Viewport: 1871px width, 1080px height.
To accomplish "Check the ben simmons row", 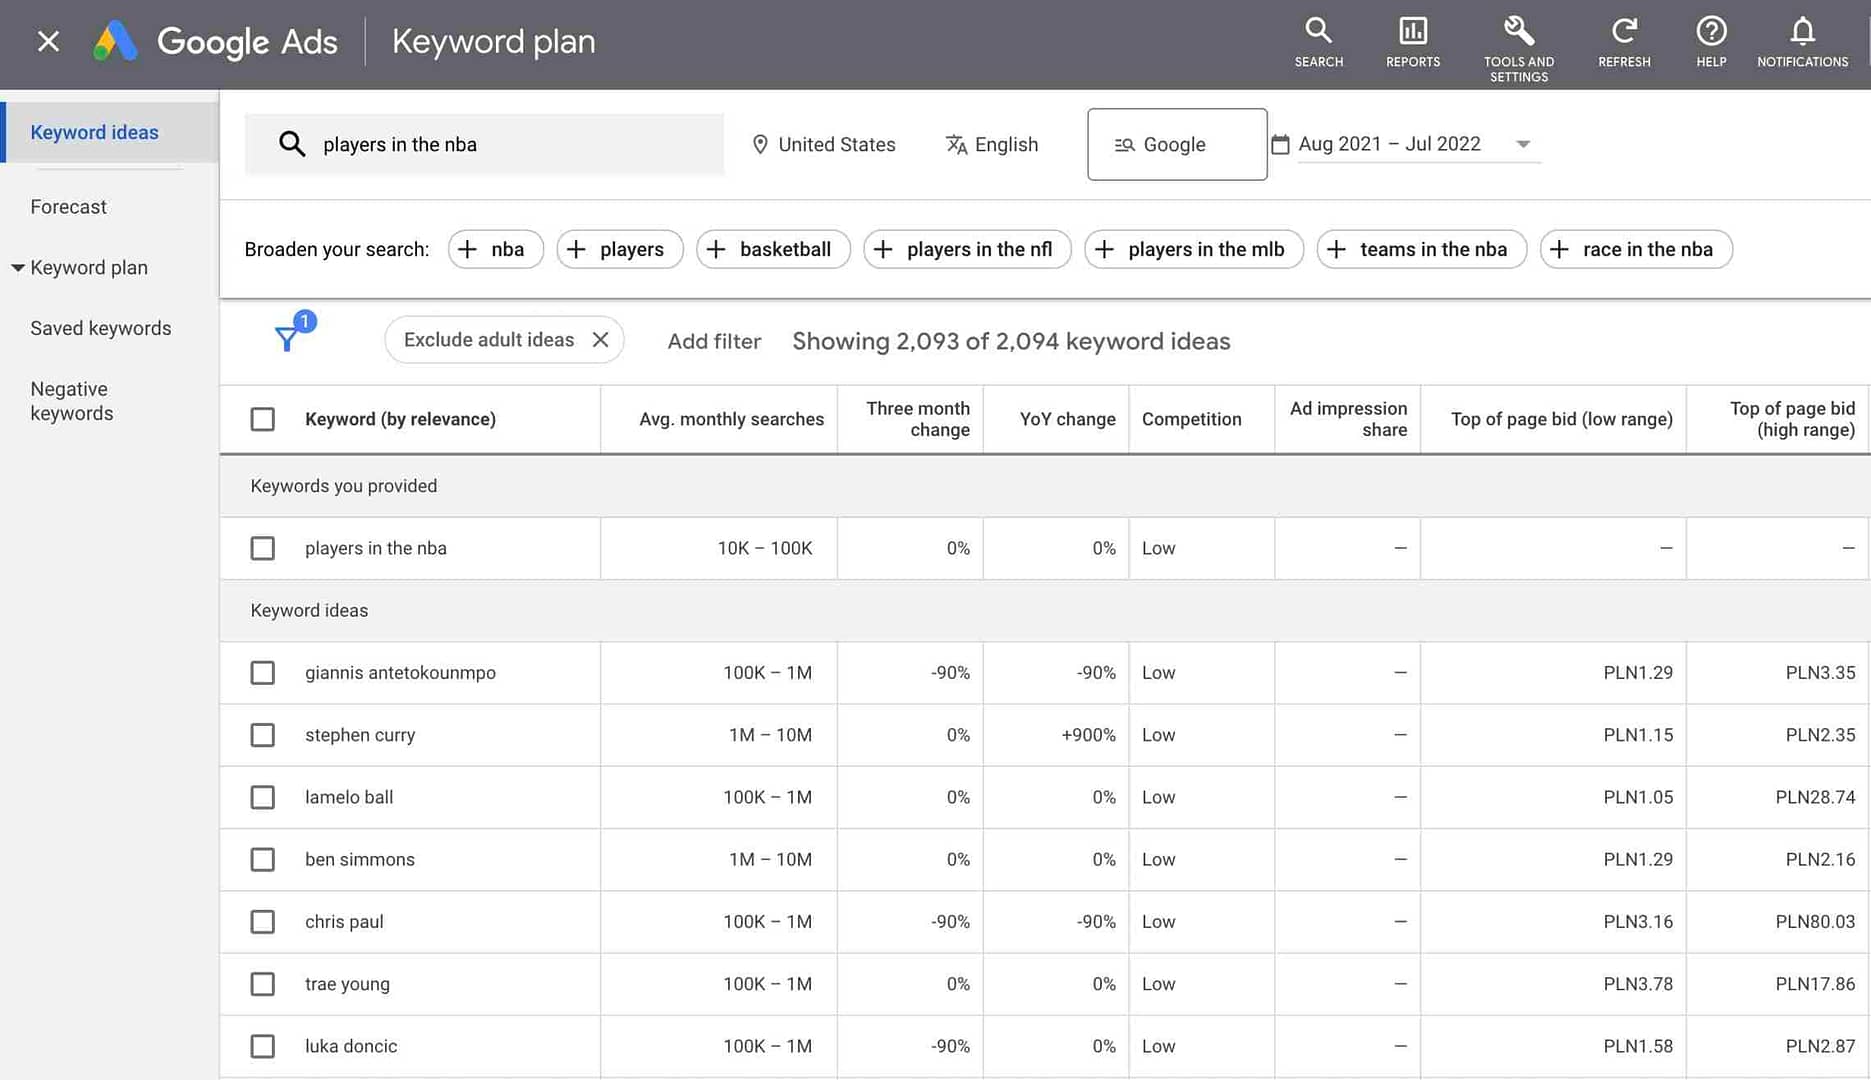I will coord(262,860).
